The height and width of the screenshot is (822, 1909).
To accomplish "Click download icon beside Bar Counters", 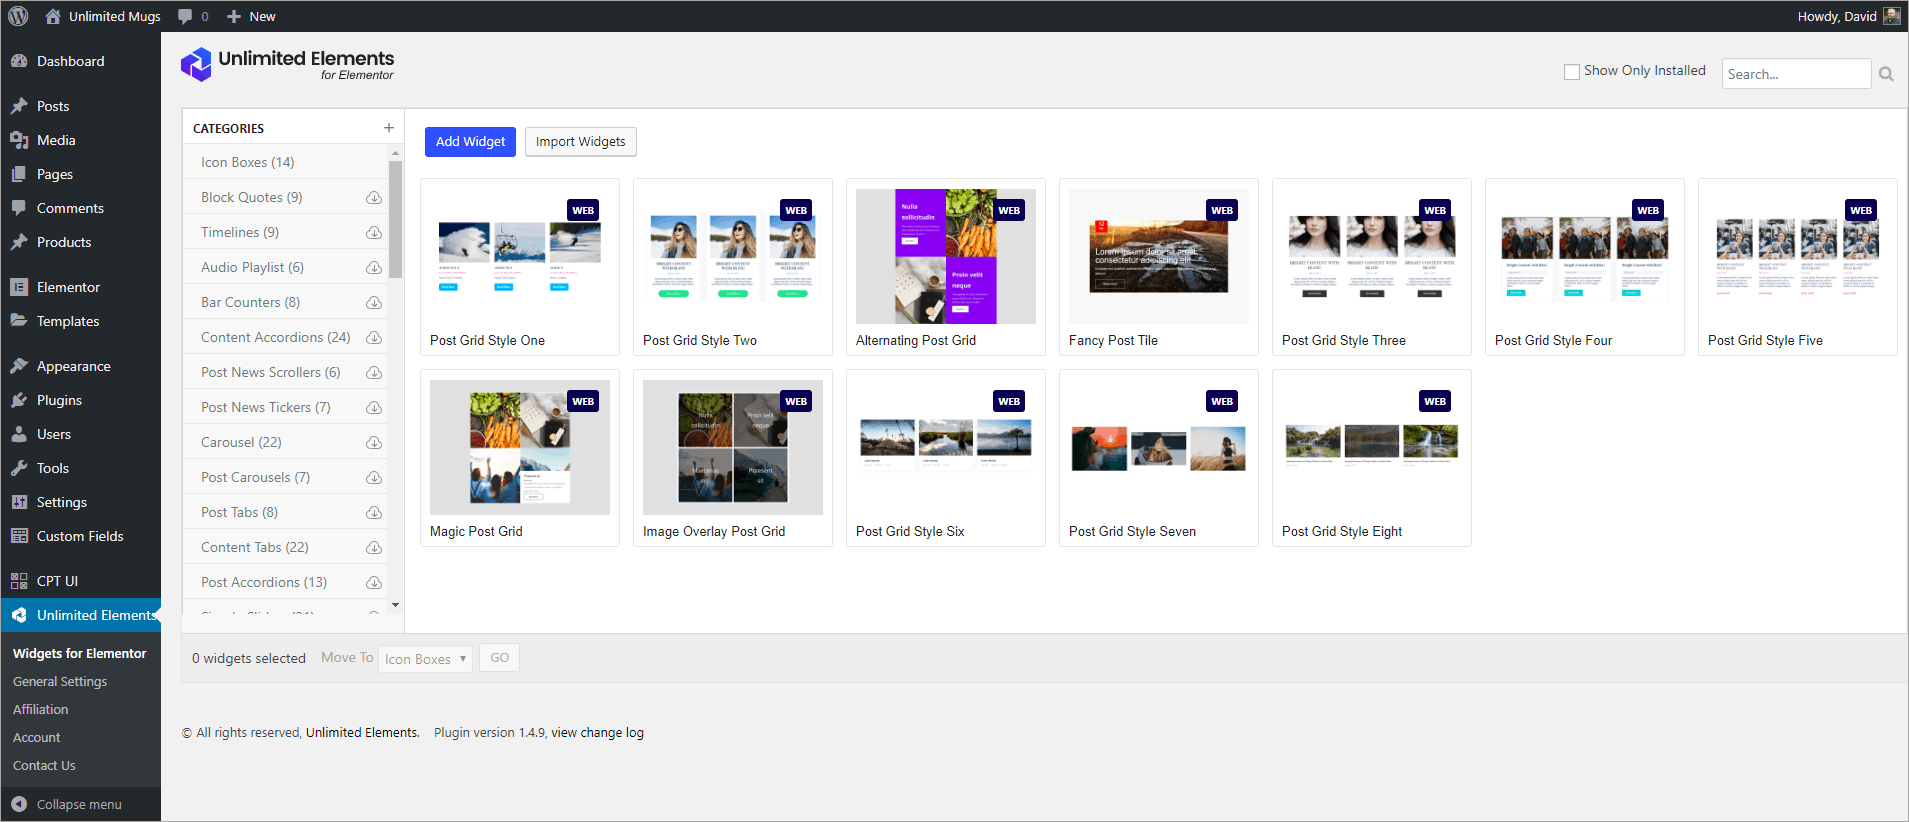I will (374, 303).
